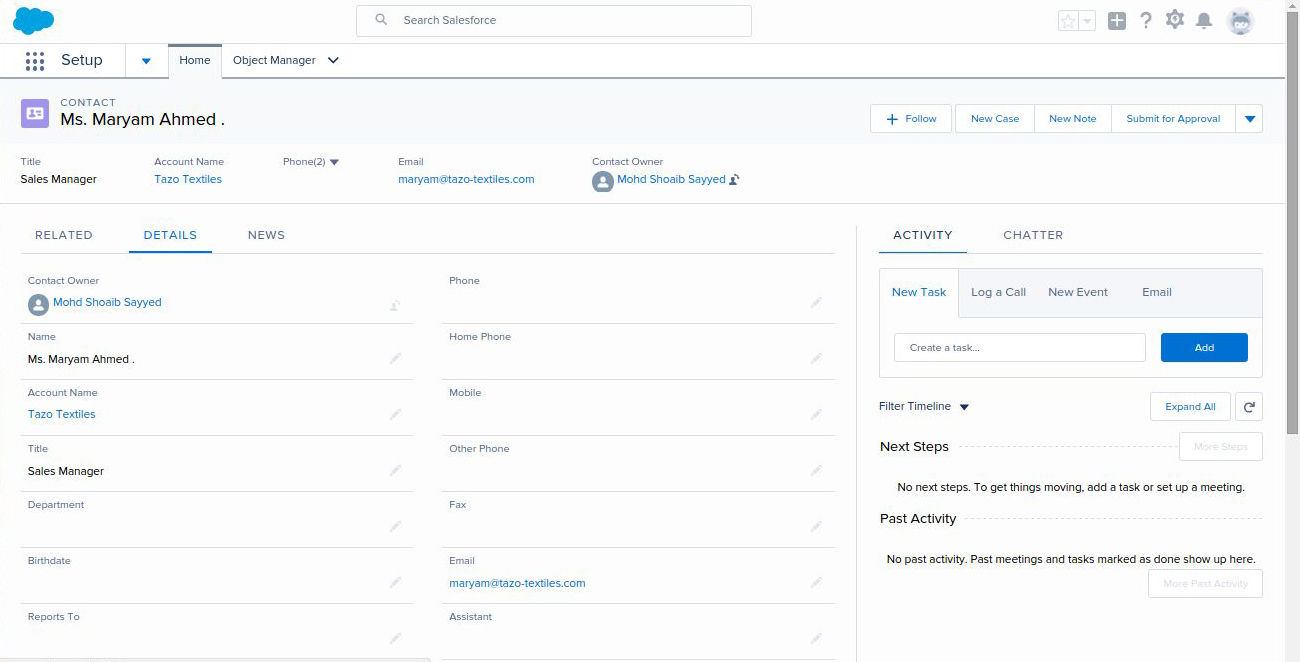Edit the Fax field pencil icon
Viewport: 1300px width, 662px height.
coord(816,526)
